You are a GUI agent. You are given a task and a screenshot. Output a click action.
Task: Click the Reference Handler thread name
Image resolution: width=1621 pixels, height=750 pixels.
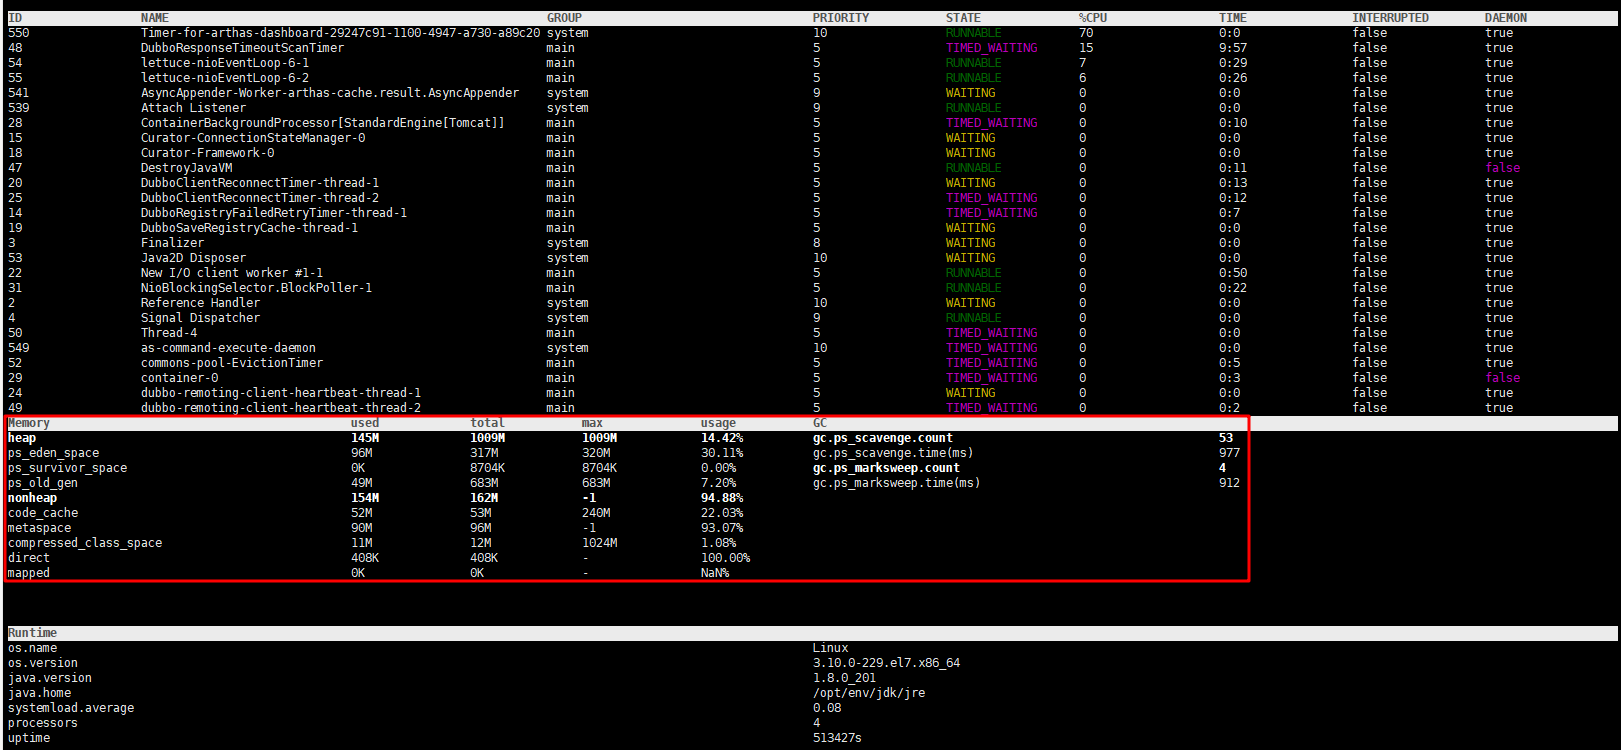(x=200, y=303)
